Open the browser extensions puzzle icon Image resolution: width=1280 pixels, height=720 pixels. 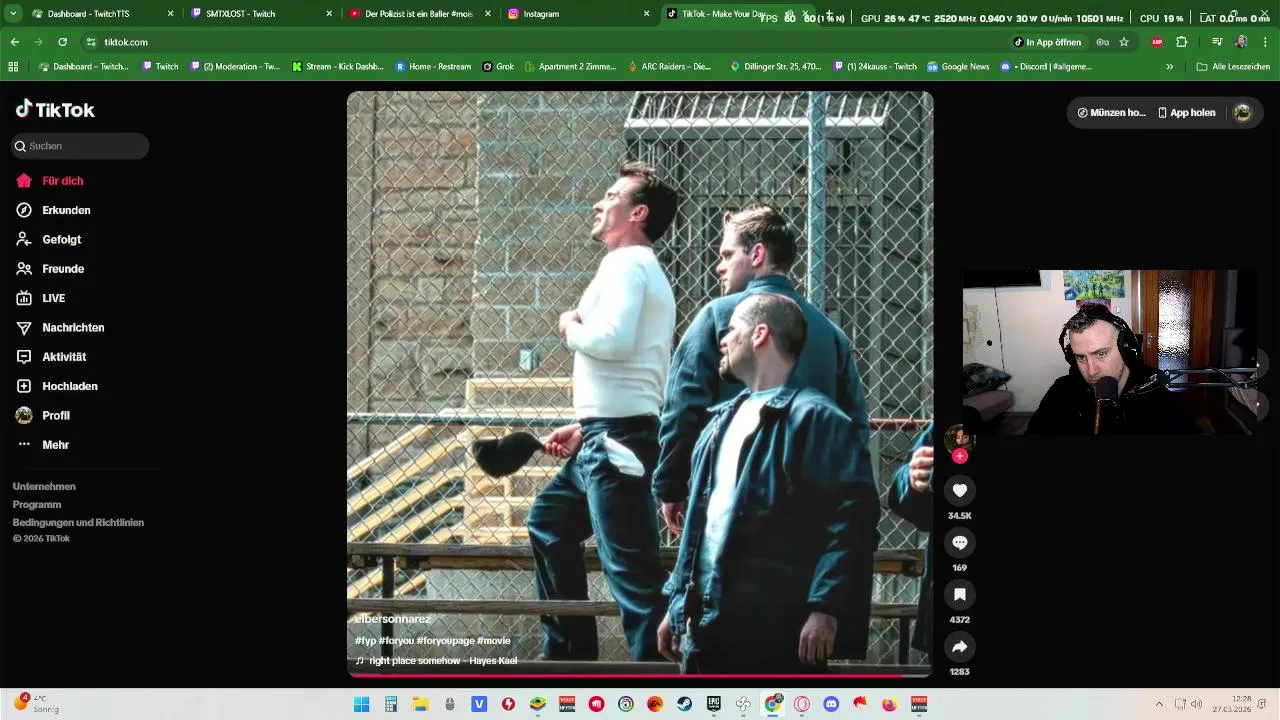[x=1182, y=42]
